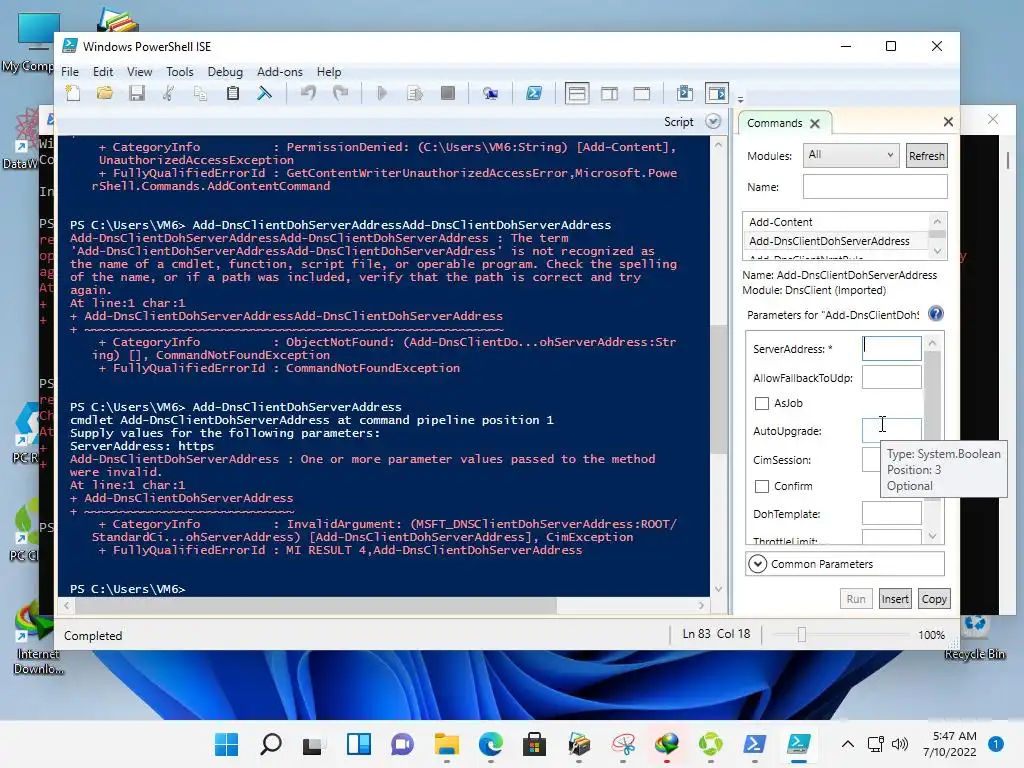Open the Edit menu

[103, 72]
